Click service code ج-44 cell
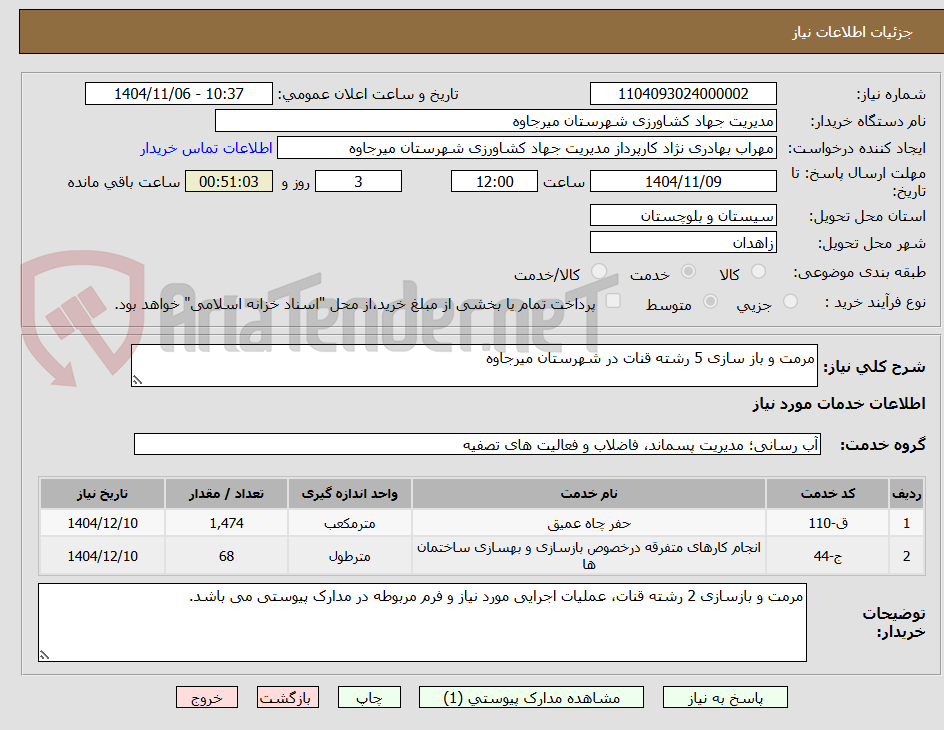 [x=827, y=556]
